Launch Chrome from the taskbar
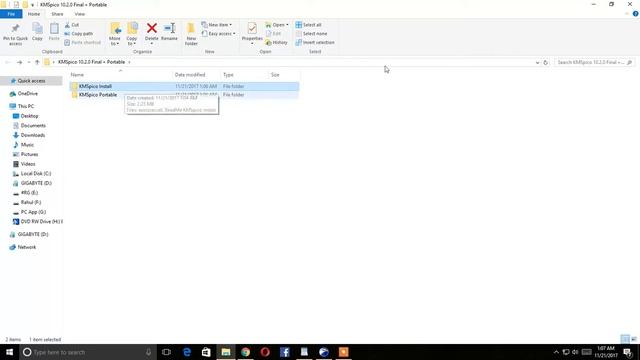This screenshot has height=360, width=640. pyautogui.click(x=245, y=352)
